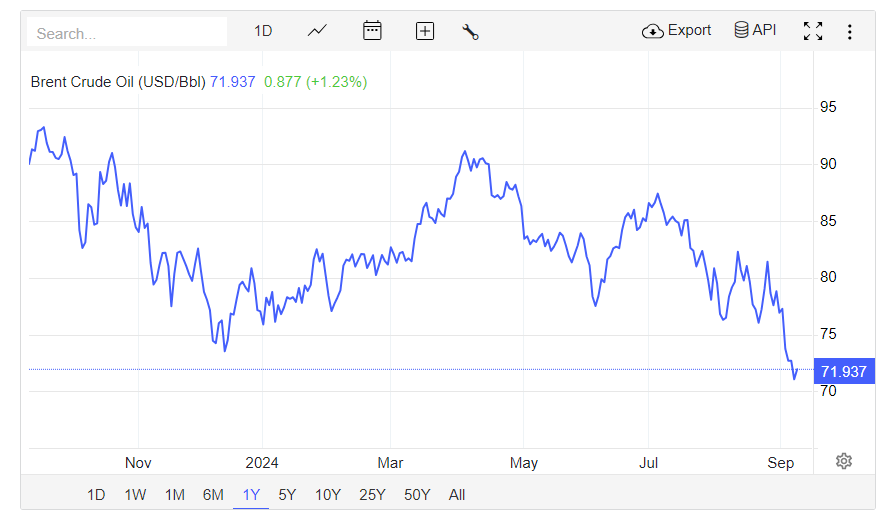
Task: Click the plus compare icon
Action: (425, 31)
